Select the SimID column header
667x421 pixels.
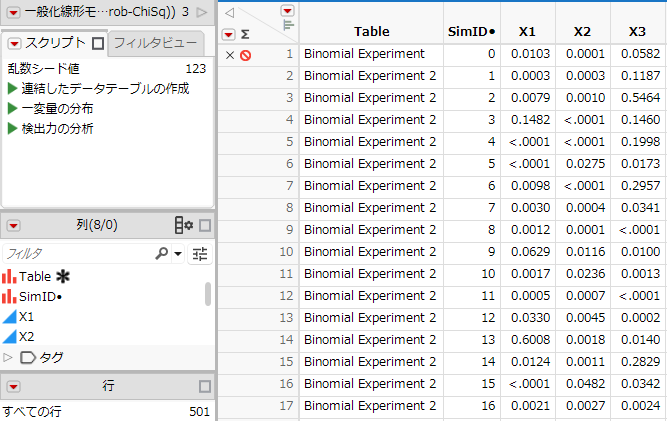point(472,31)
